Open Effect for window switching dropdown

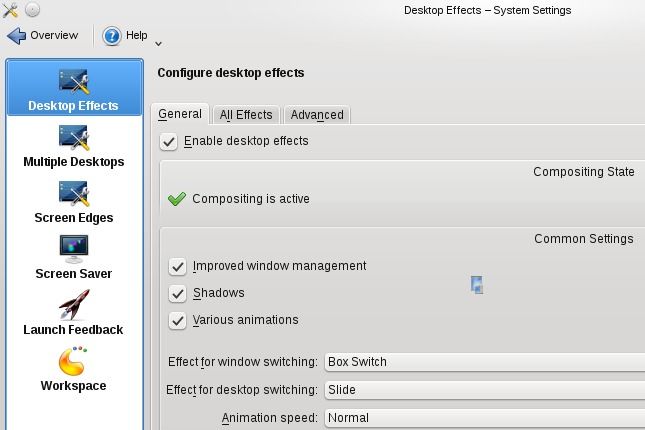click(x=485, y=362)
